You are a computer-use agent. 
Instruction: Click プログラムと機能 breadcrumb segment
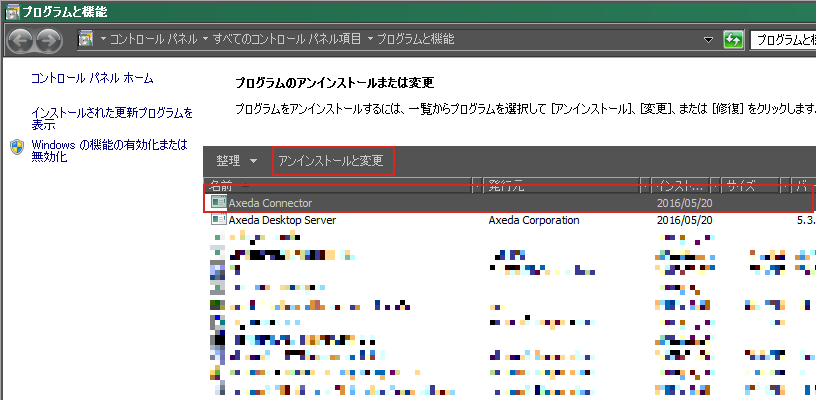[x=415, y=39]
